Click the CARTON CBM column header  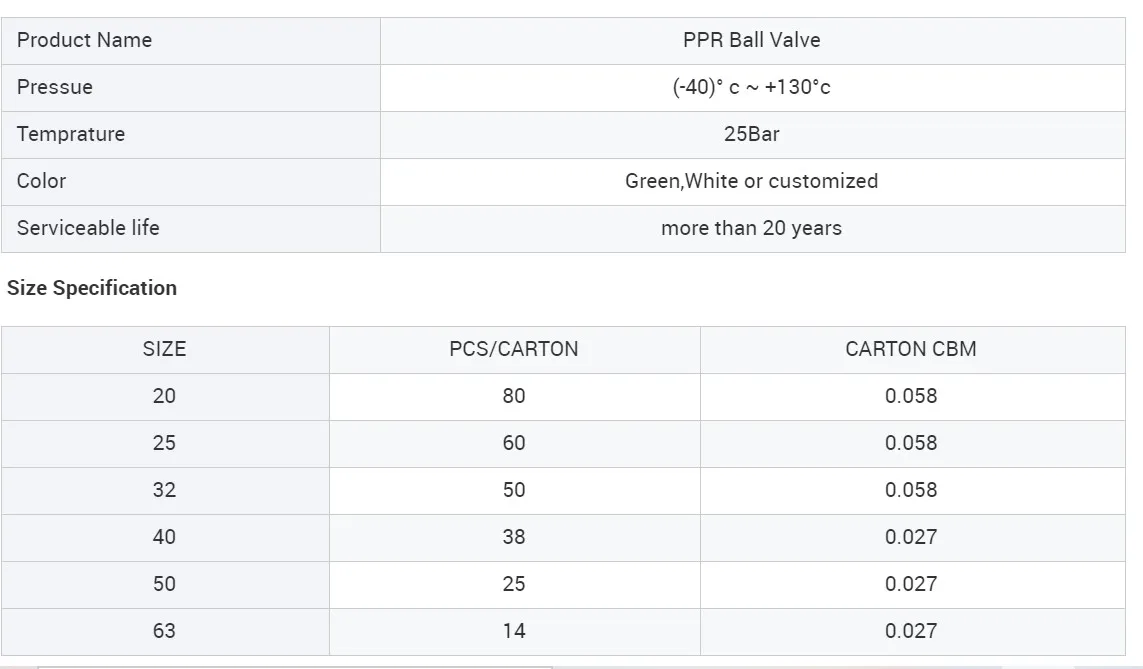[911, 350]
